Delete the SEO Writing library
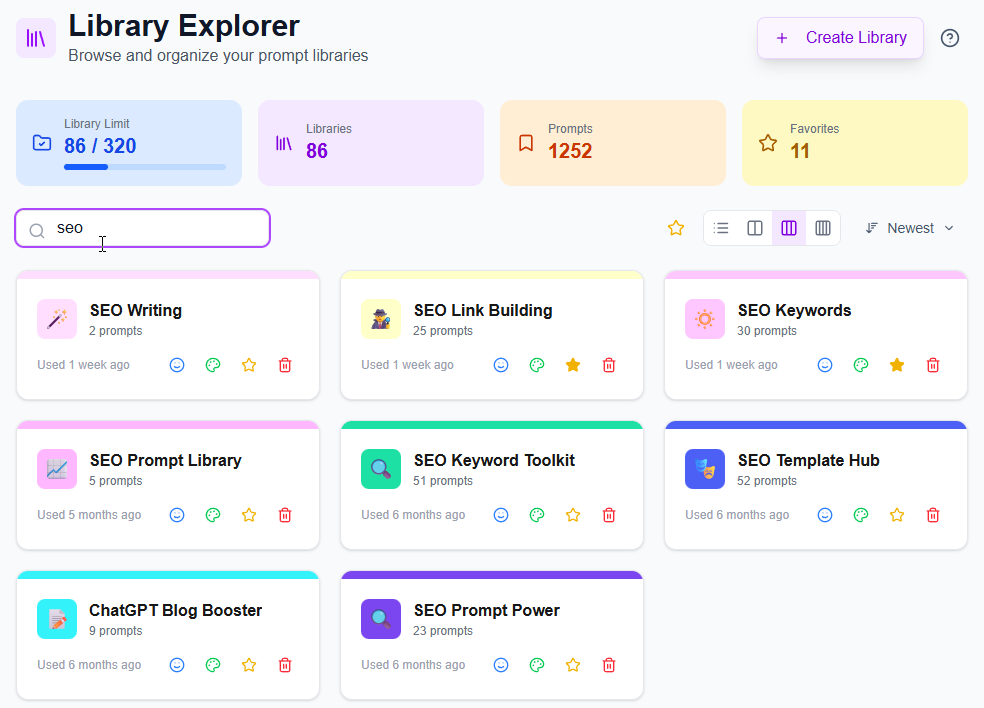The image size is (984, 708). (285, 365)
